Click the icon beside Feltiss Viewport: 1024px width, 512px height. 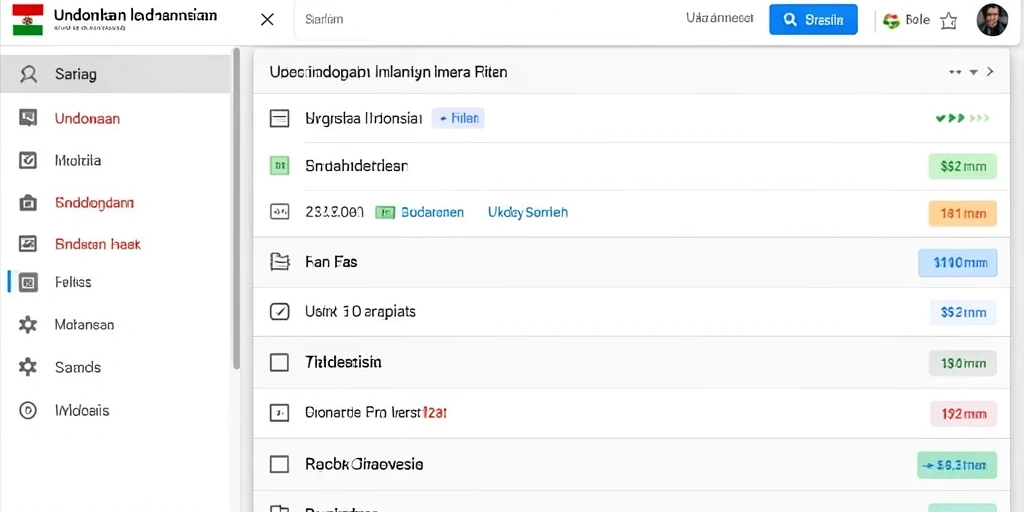tap(28, 283)
